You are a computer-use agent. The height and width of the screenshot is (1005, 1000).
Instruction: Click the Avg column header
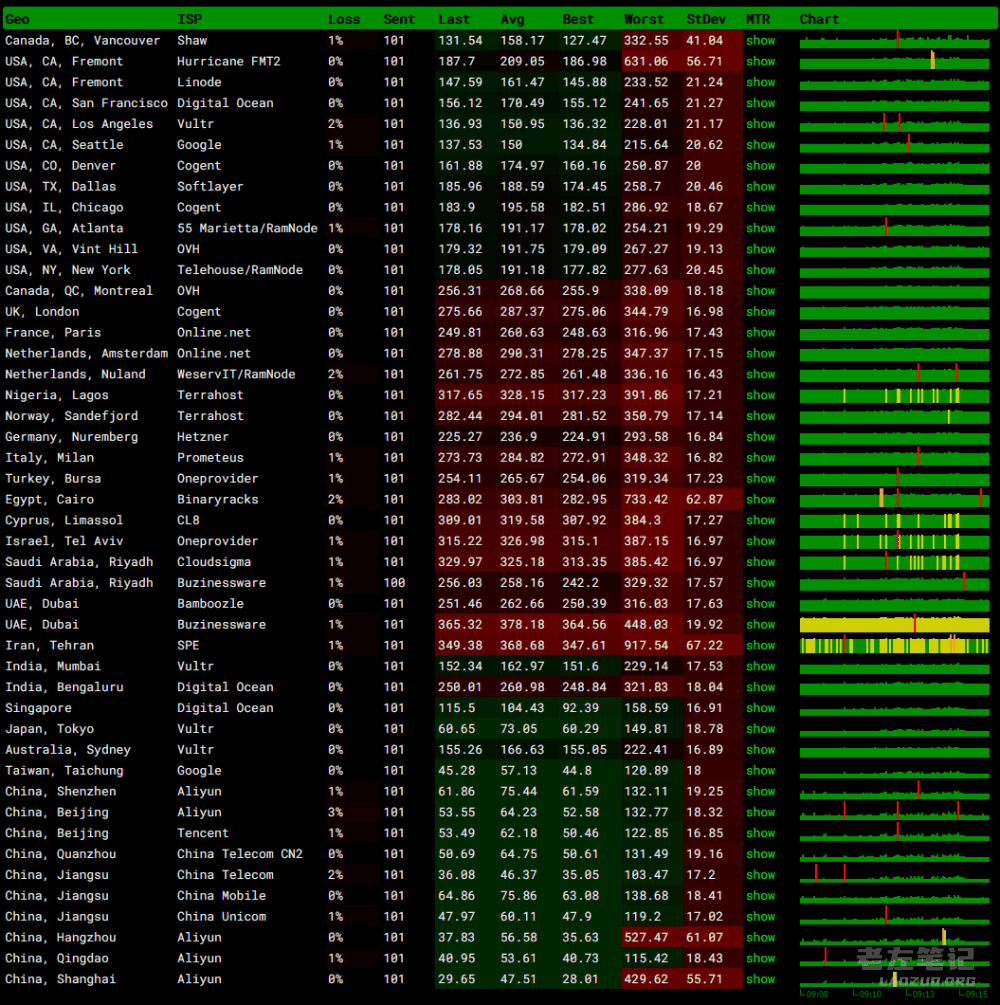click(512, 19)
